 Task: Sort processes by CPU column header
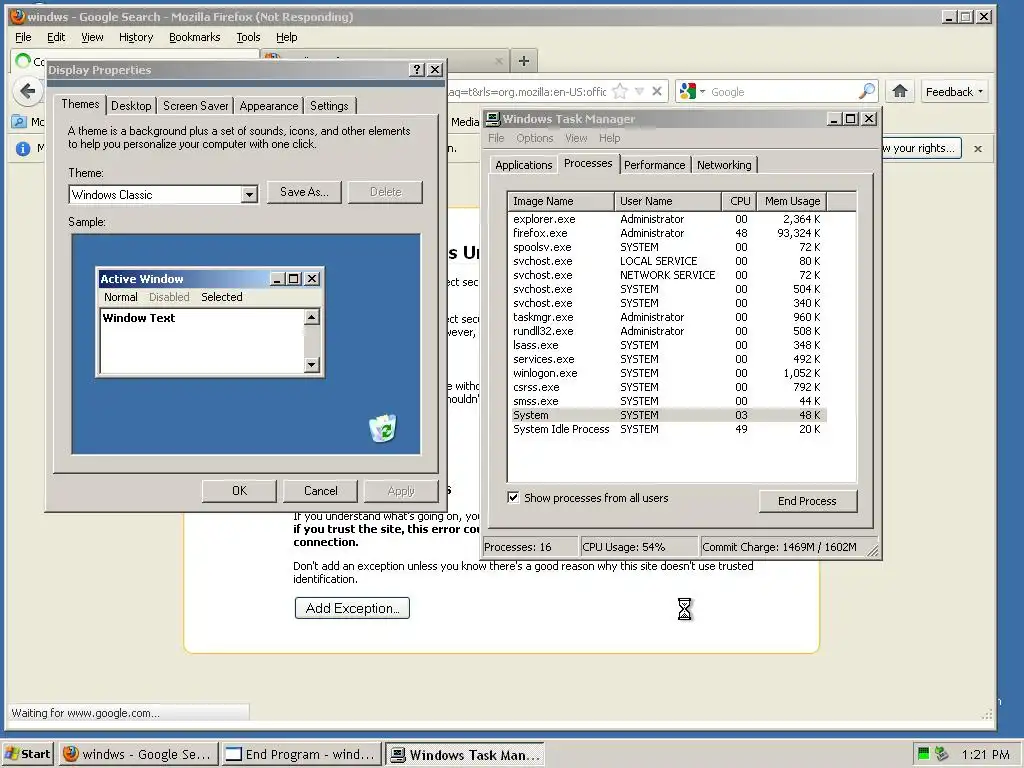coord(739,201)
